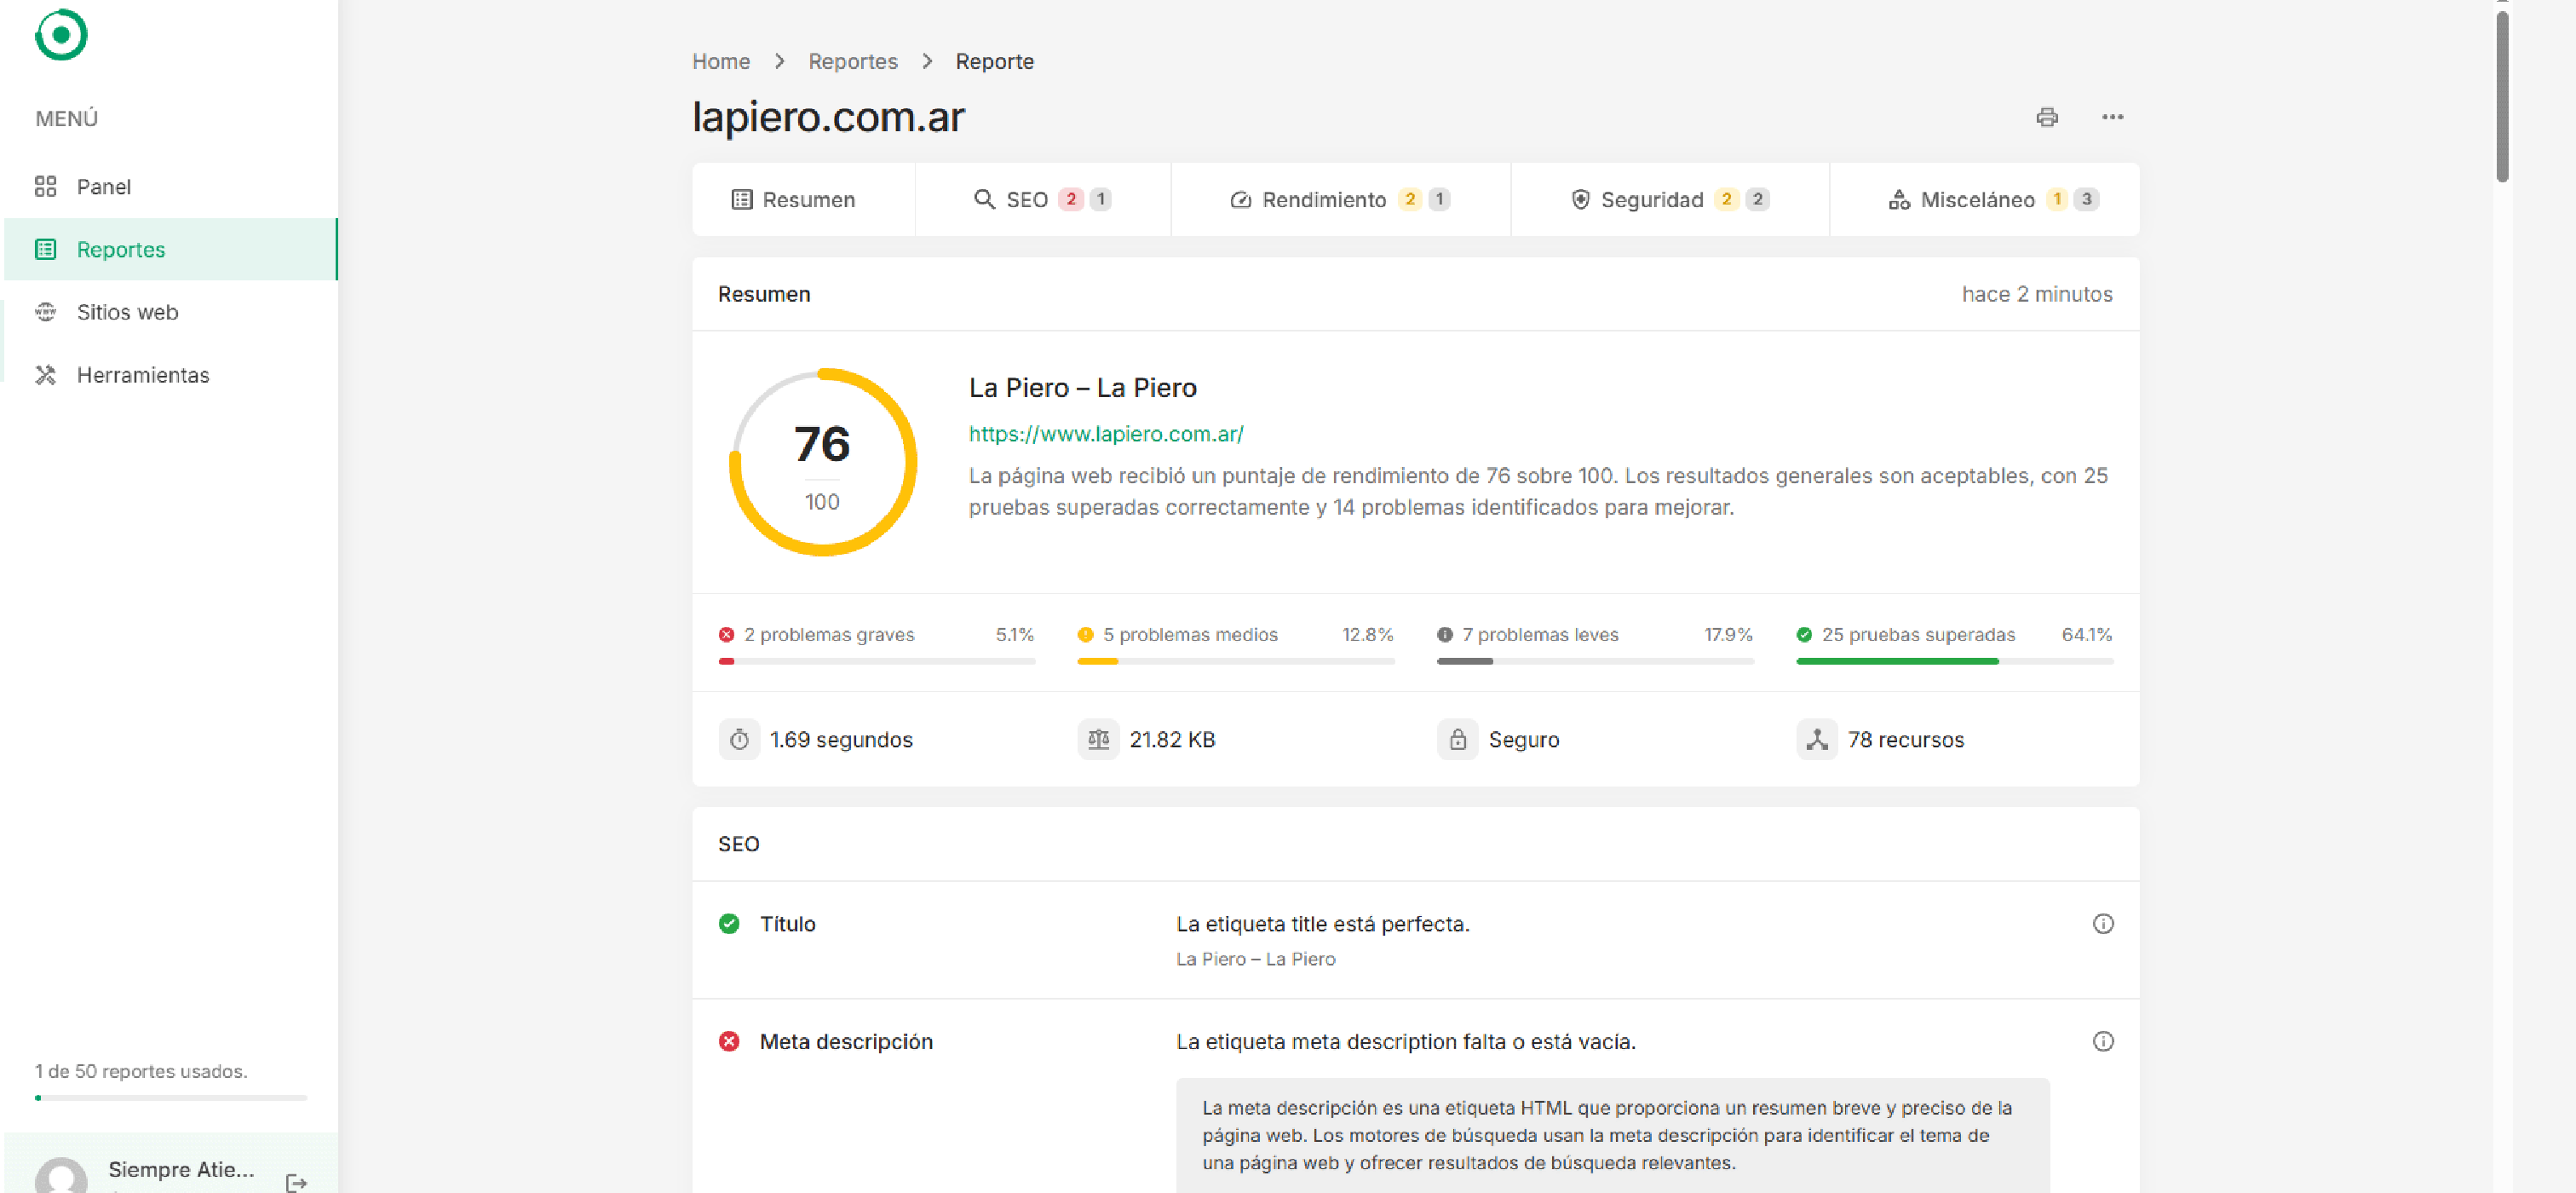Click the reports usage progress bar
Image resolution: width=2576 pixels, height=1193 pixels.
171,1098
